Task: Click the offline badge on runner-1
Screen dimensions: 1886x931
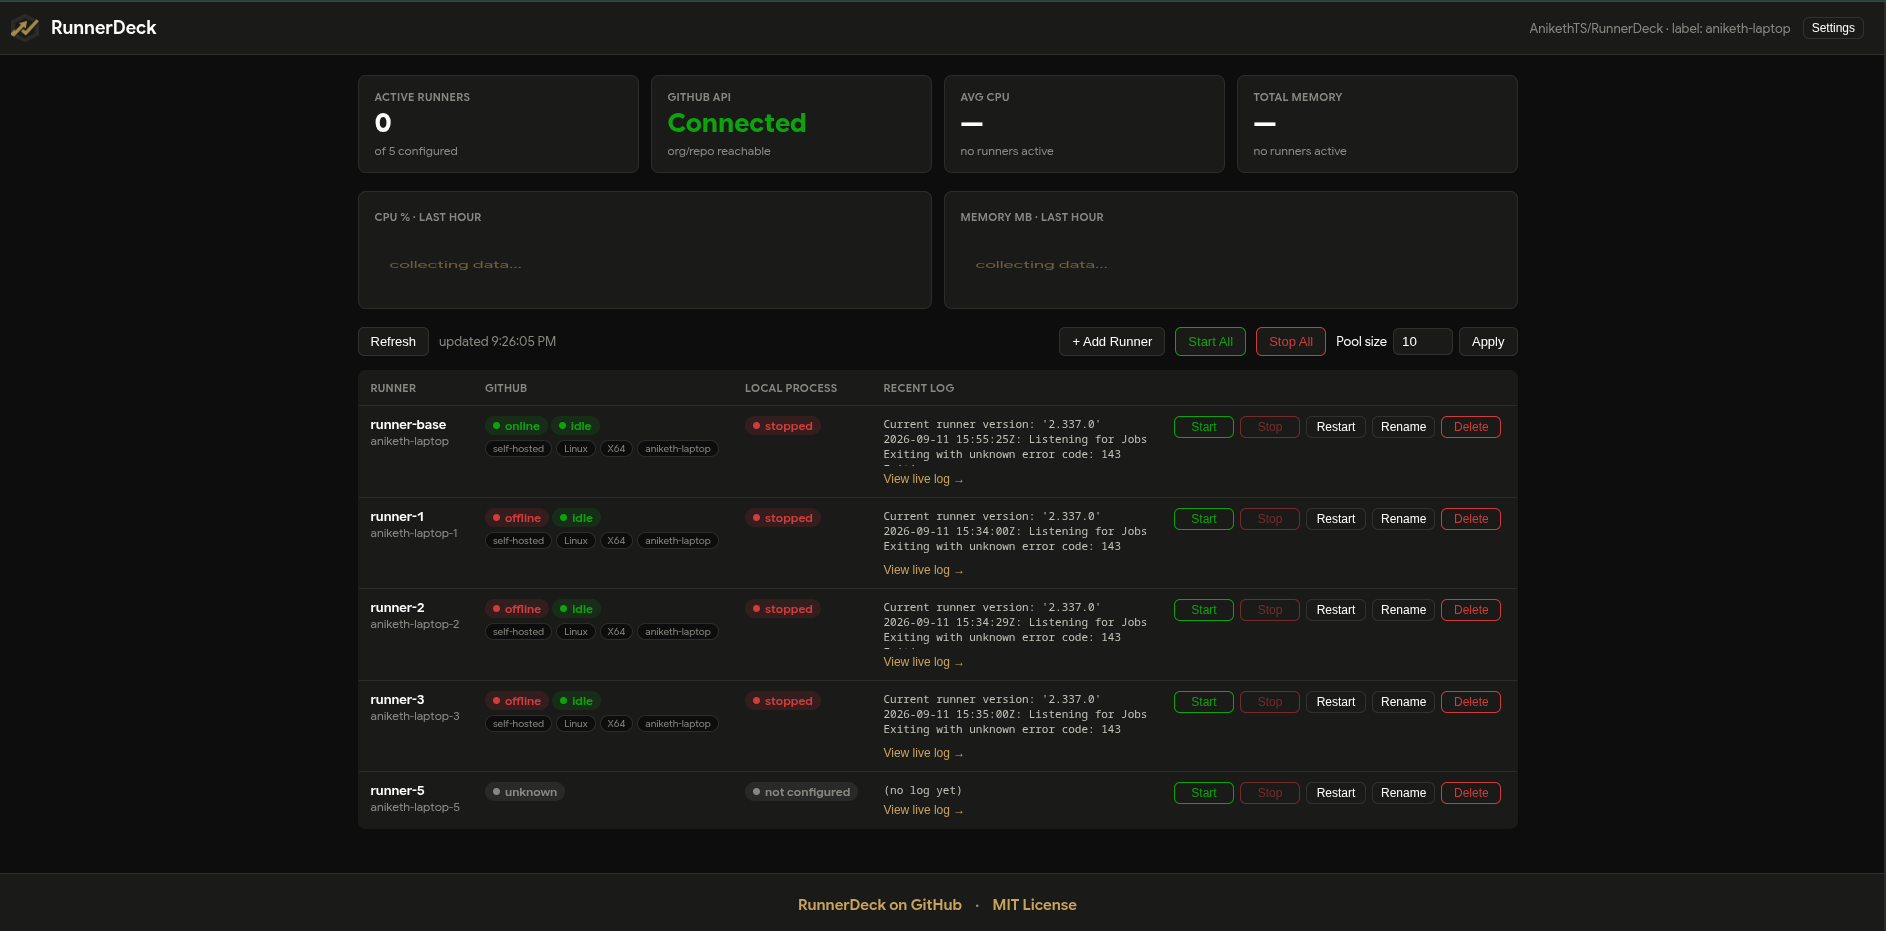Action: pyautogui.click(x=517, y=518)
